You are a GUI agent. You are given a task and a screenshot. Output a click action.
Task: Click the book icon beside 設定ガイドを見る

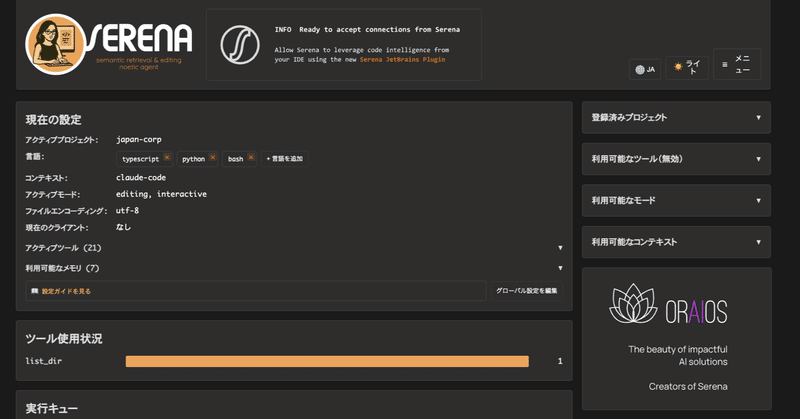coord(35,291)
